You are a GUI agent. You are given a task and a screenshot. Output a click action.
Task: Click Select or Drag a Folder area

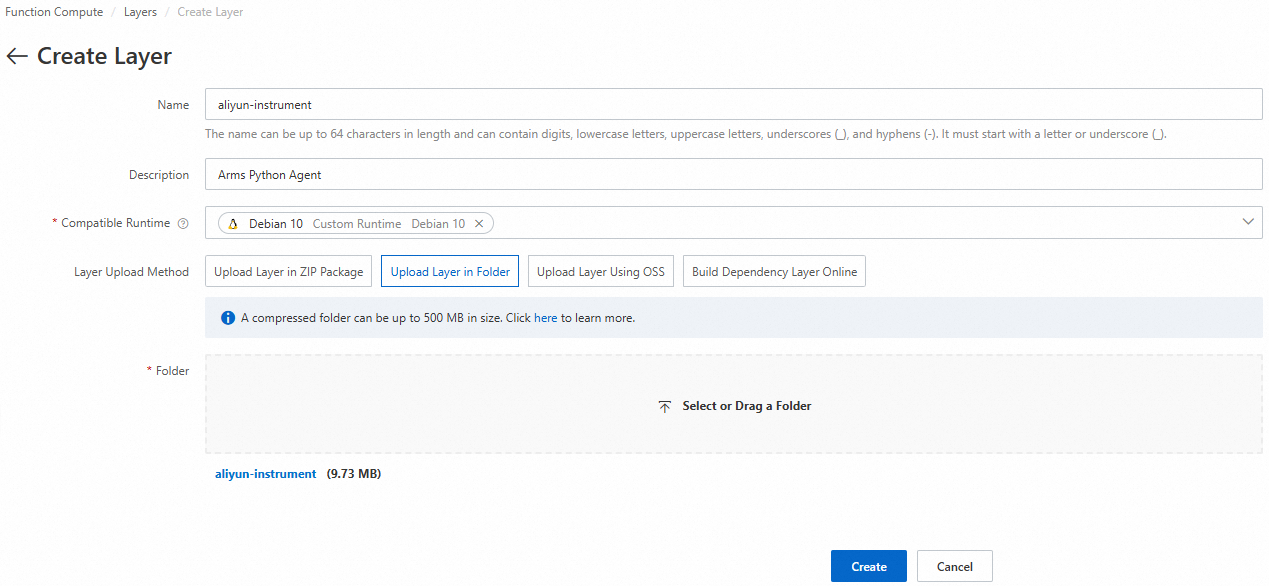tap(734, 405)
